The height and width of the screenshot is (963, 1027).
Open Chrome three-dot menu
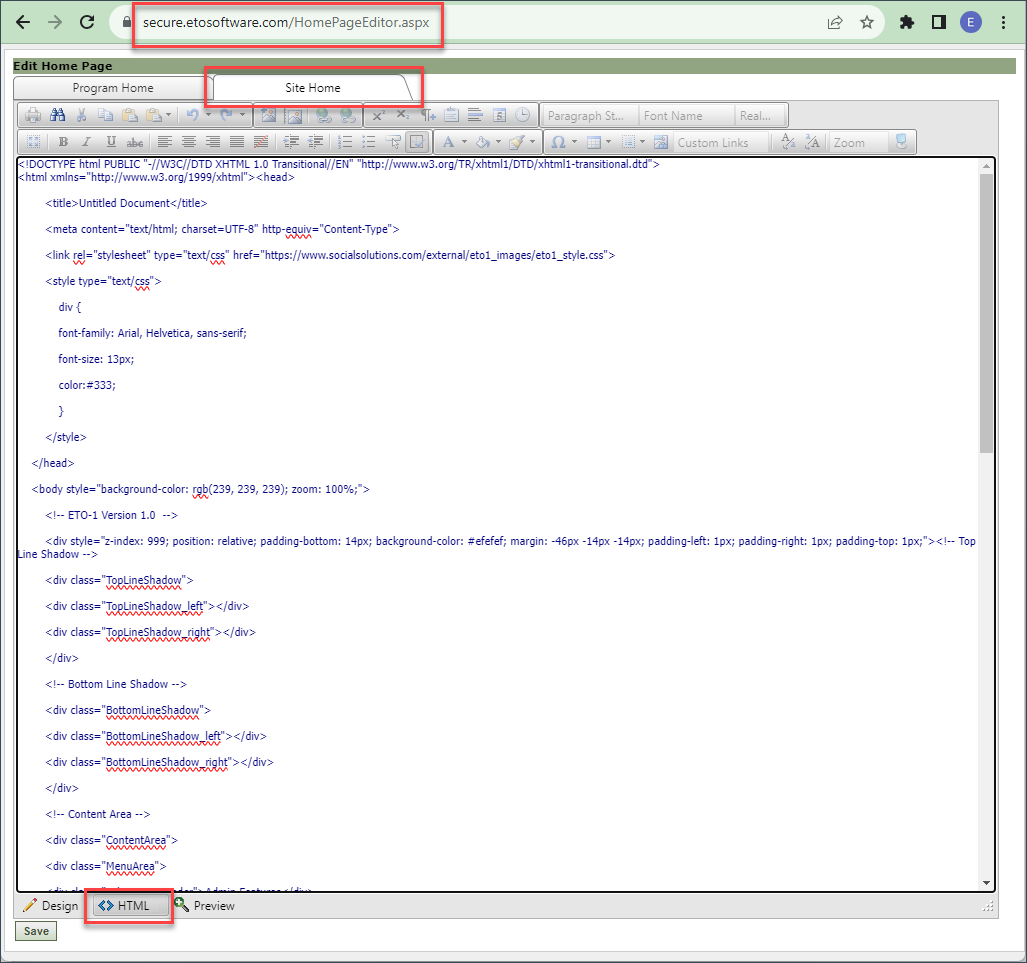point(1003,22)
